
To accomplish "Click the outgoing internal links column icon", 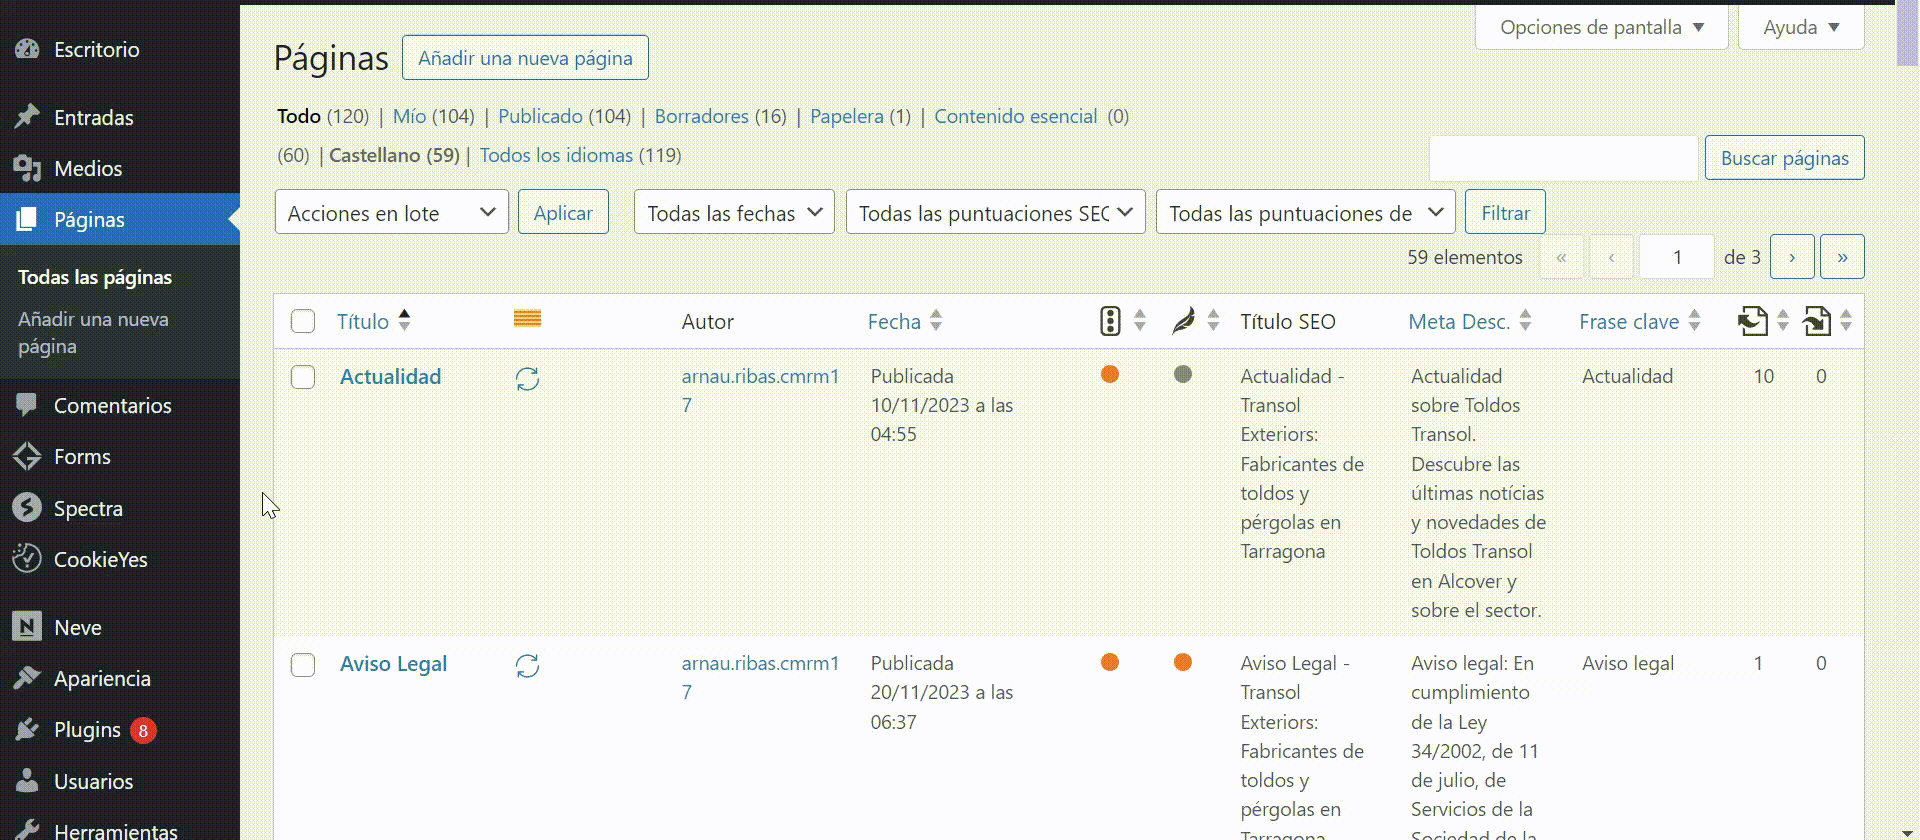I will coord(1752,321).
